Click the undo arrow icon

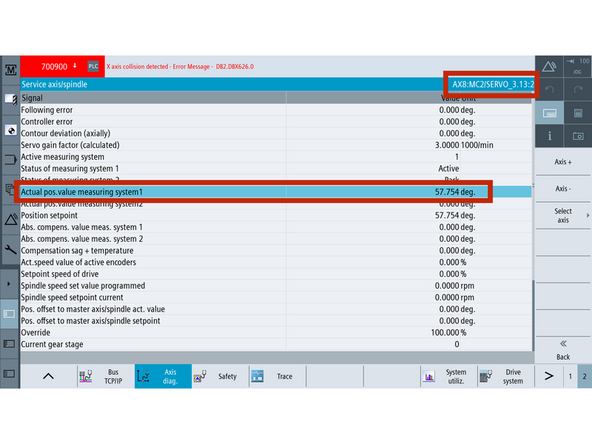point(549,89)
